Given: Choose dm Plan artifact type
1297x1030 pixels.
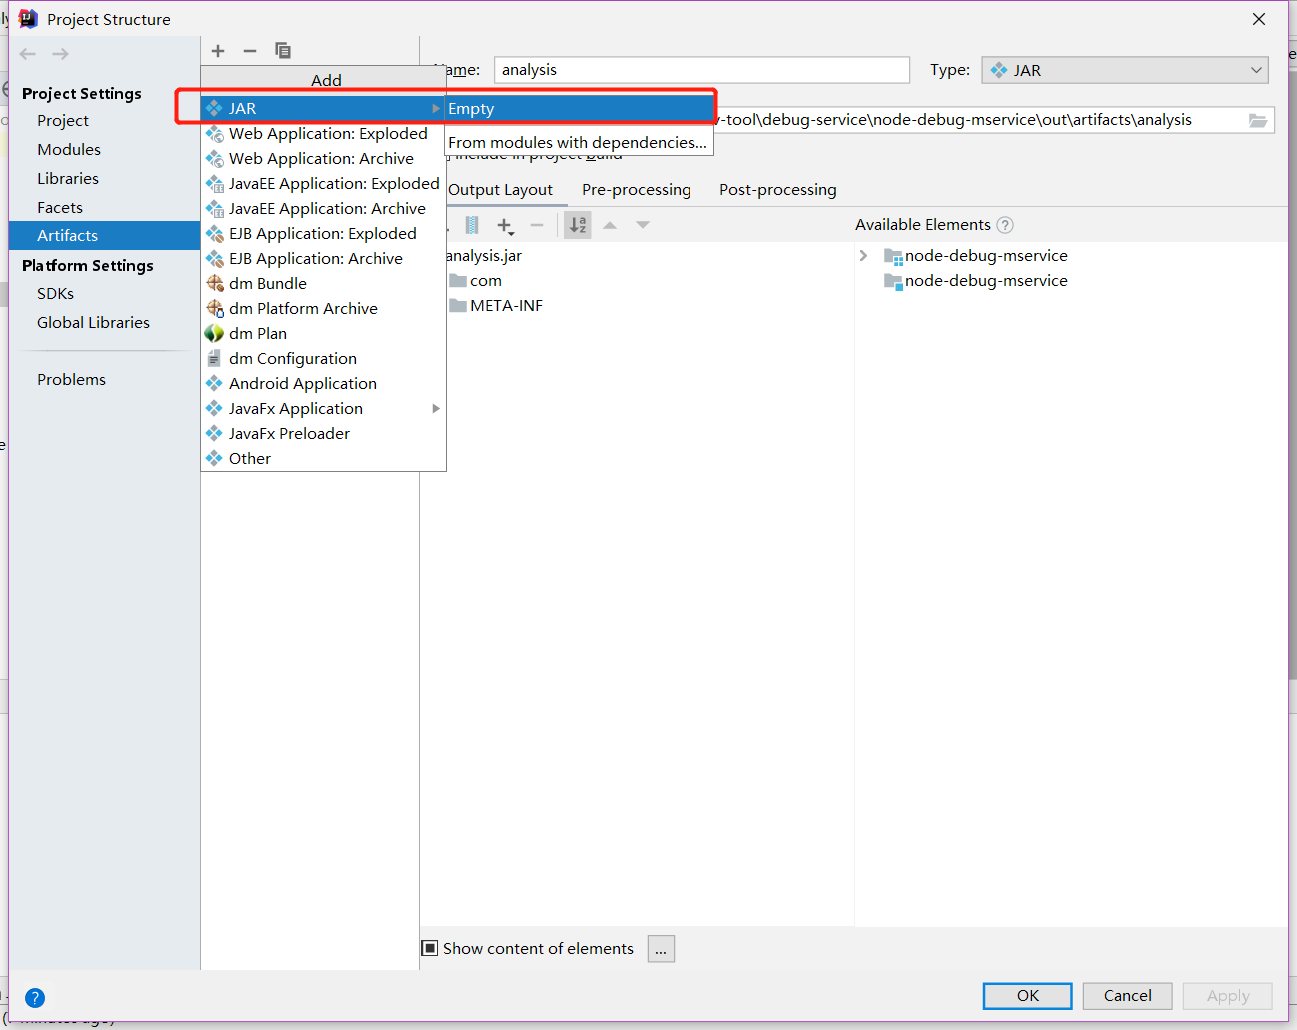Looking at the screenshot, I should (x=323, y=333).
